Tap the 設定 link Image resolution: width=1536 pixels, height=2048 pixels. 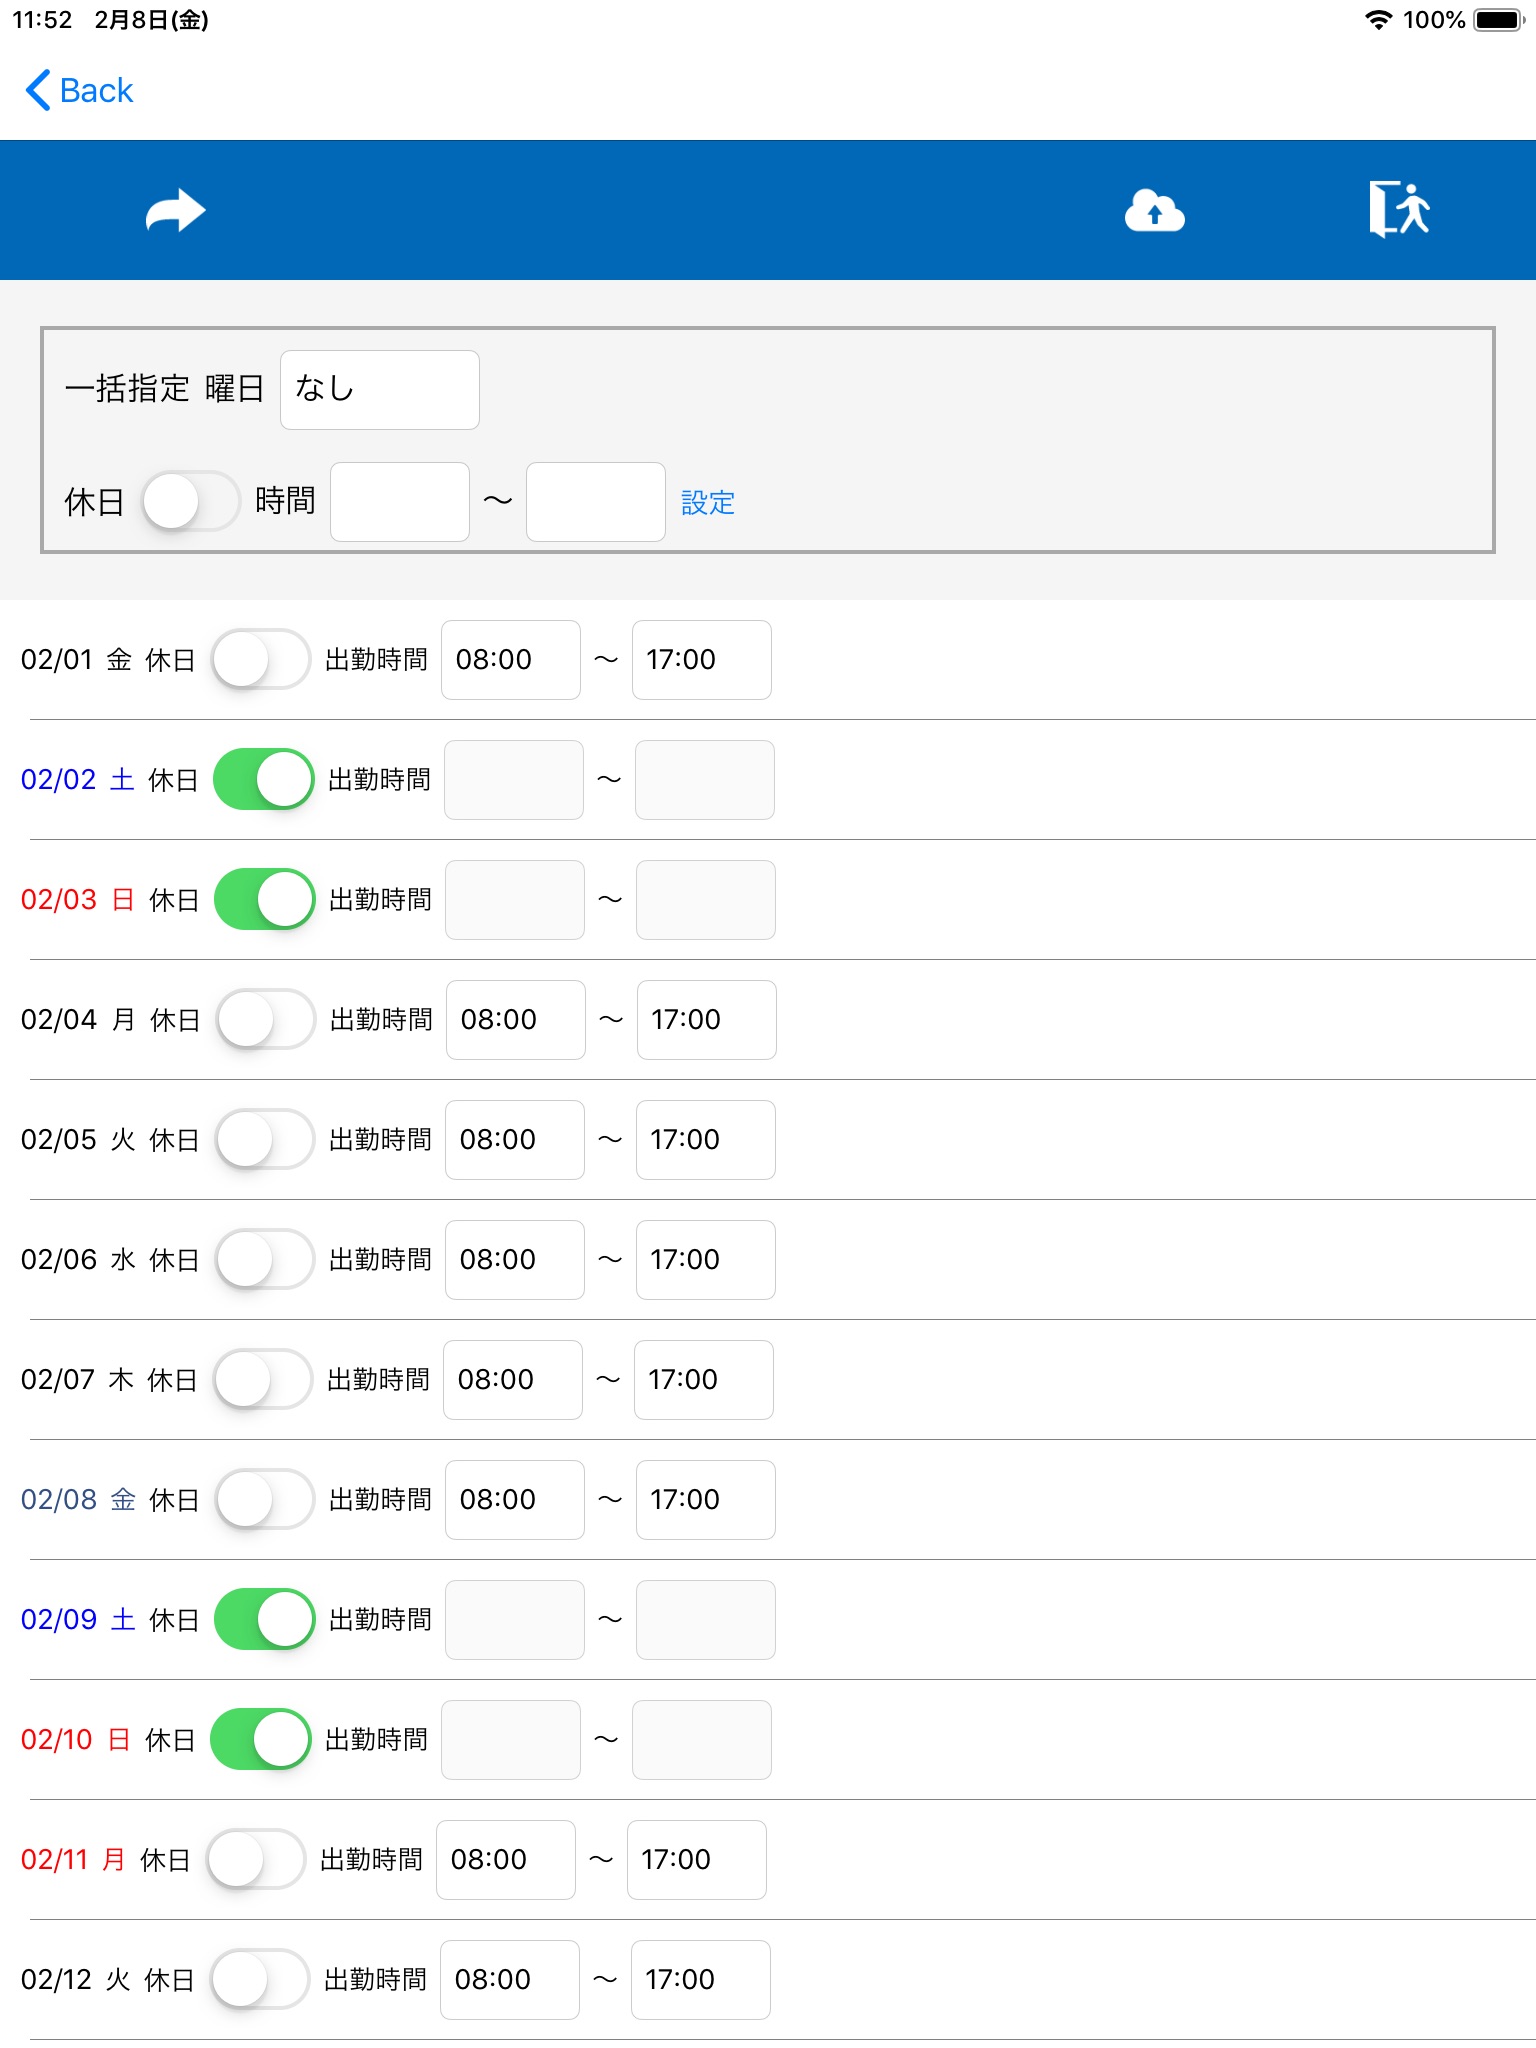click(708, 503)
